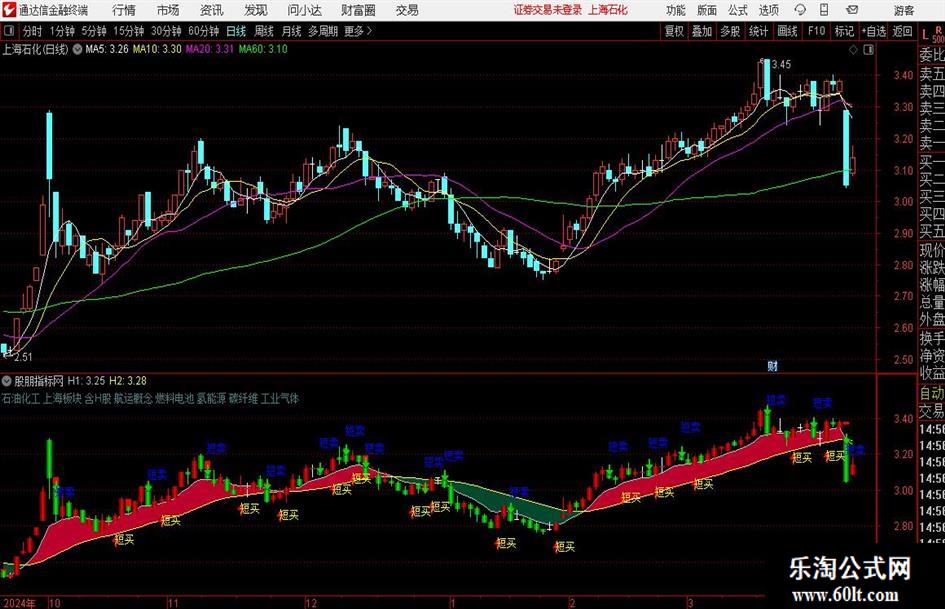The width and height of the screenshot is (945, 609).
Task: Expand the 股朋指标网 indicator dropdown arrow
Action: click(7, 380)
